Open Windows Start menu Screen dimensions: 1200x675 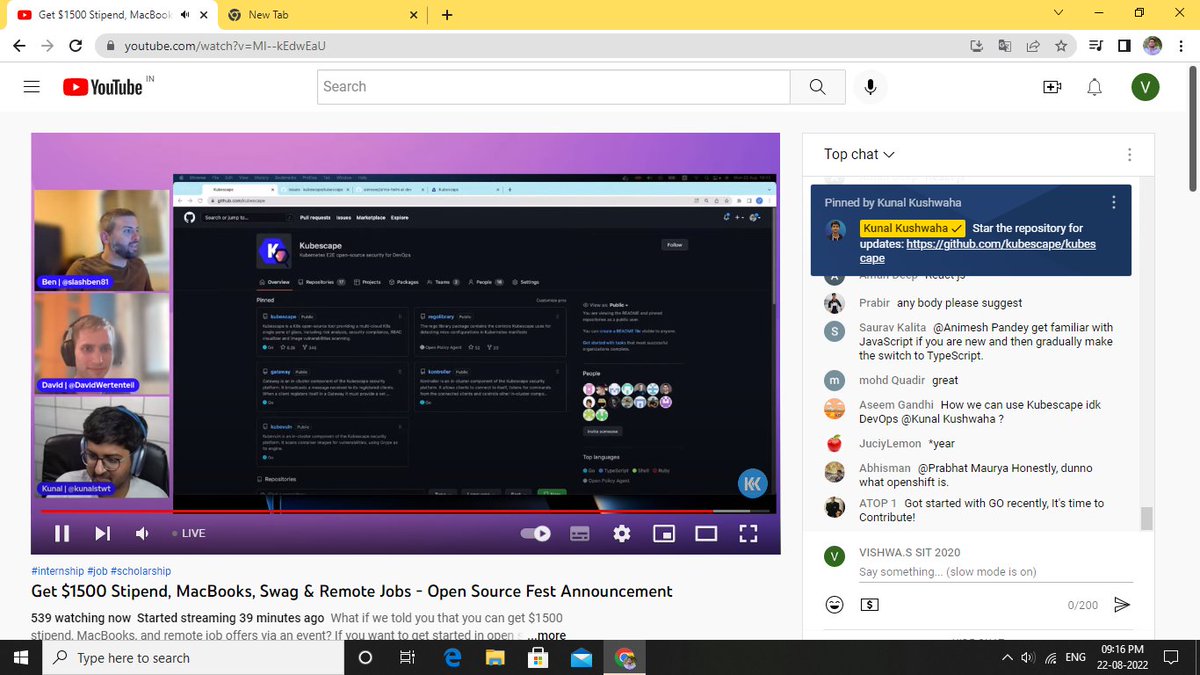pyautogui.click(x=20, y=658)
